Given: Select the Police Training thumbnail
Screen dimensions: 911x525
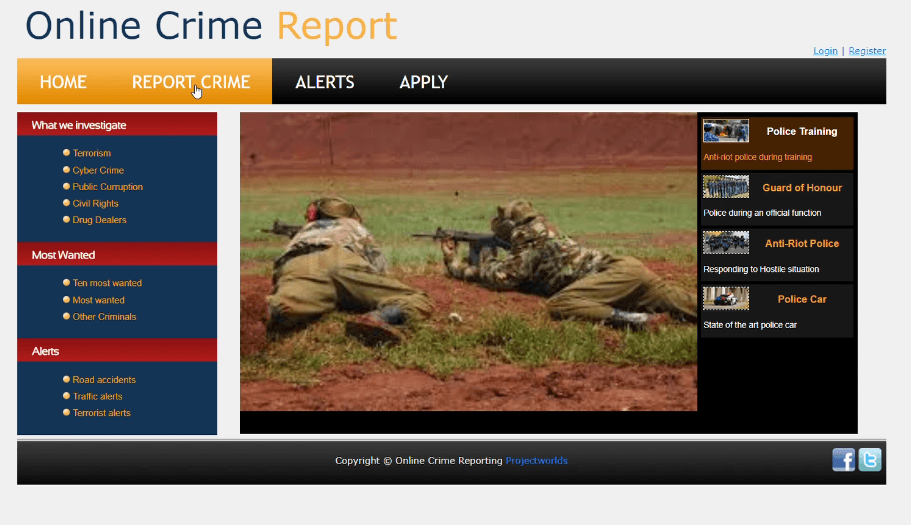Looking at the screenshot, I should [x=726, y=131].
